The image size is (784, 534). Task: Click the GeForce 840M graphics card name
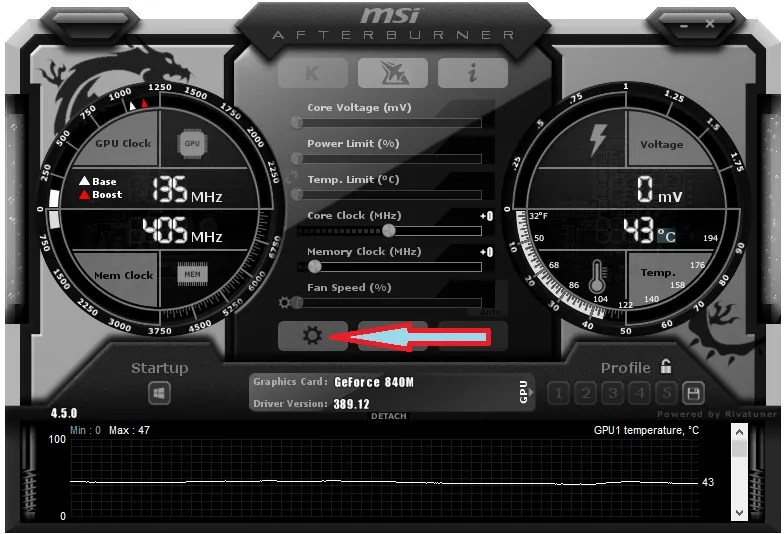(x=374, y=382)
